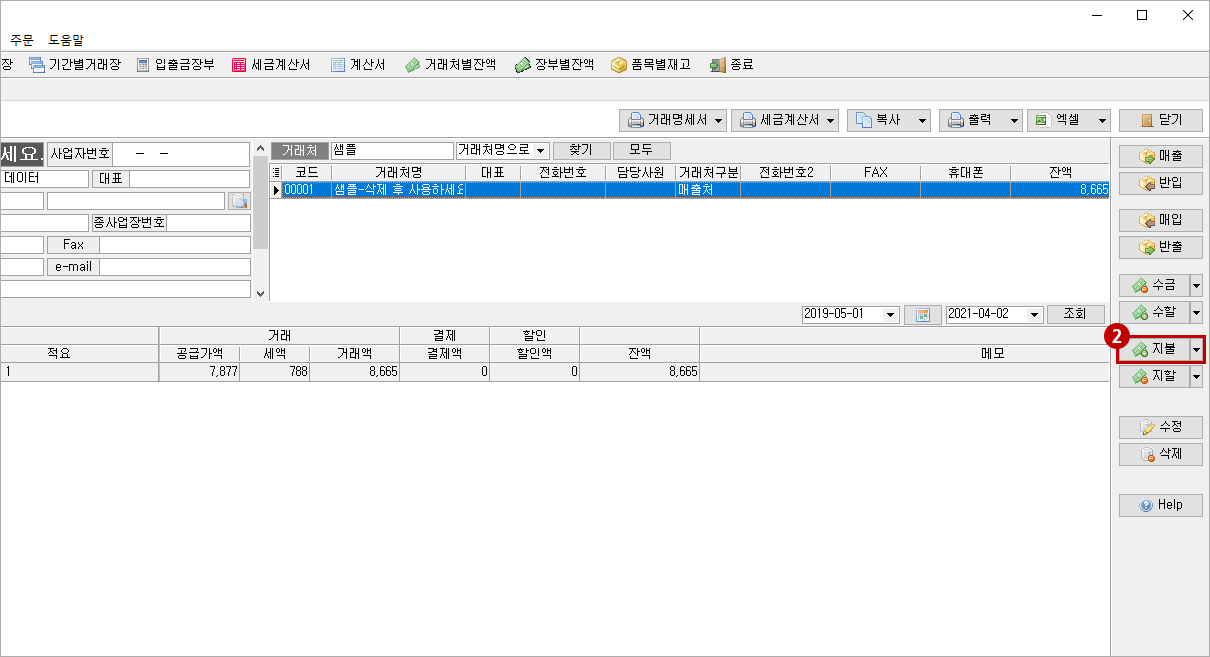The height and width of the screenshot is (657, 1210).
Task: Open the 거래처명으로 search type combo box
Action: 502,150
